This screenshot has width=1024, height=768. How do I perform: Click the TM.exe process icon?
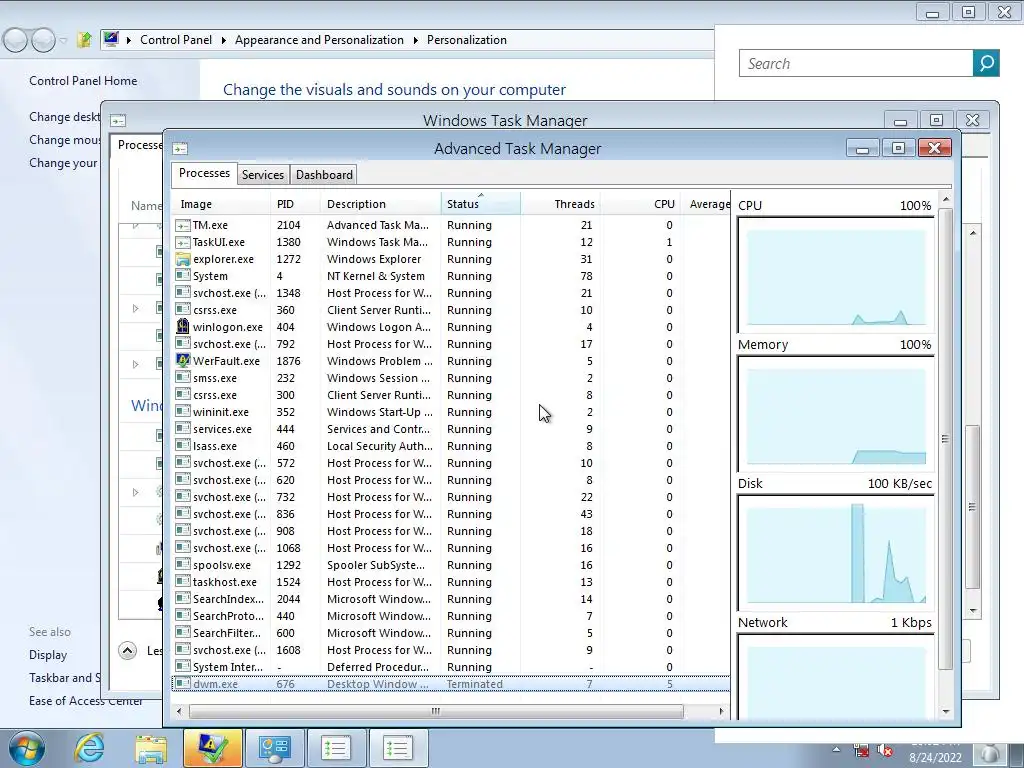pyautogui.click(x=183, y=225)
